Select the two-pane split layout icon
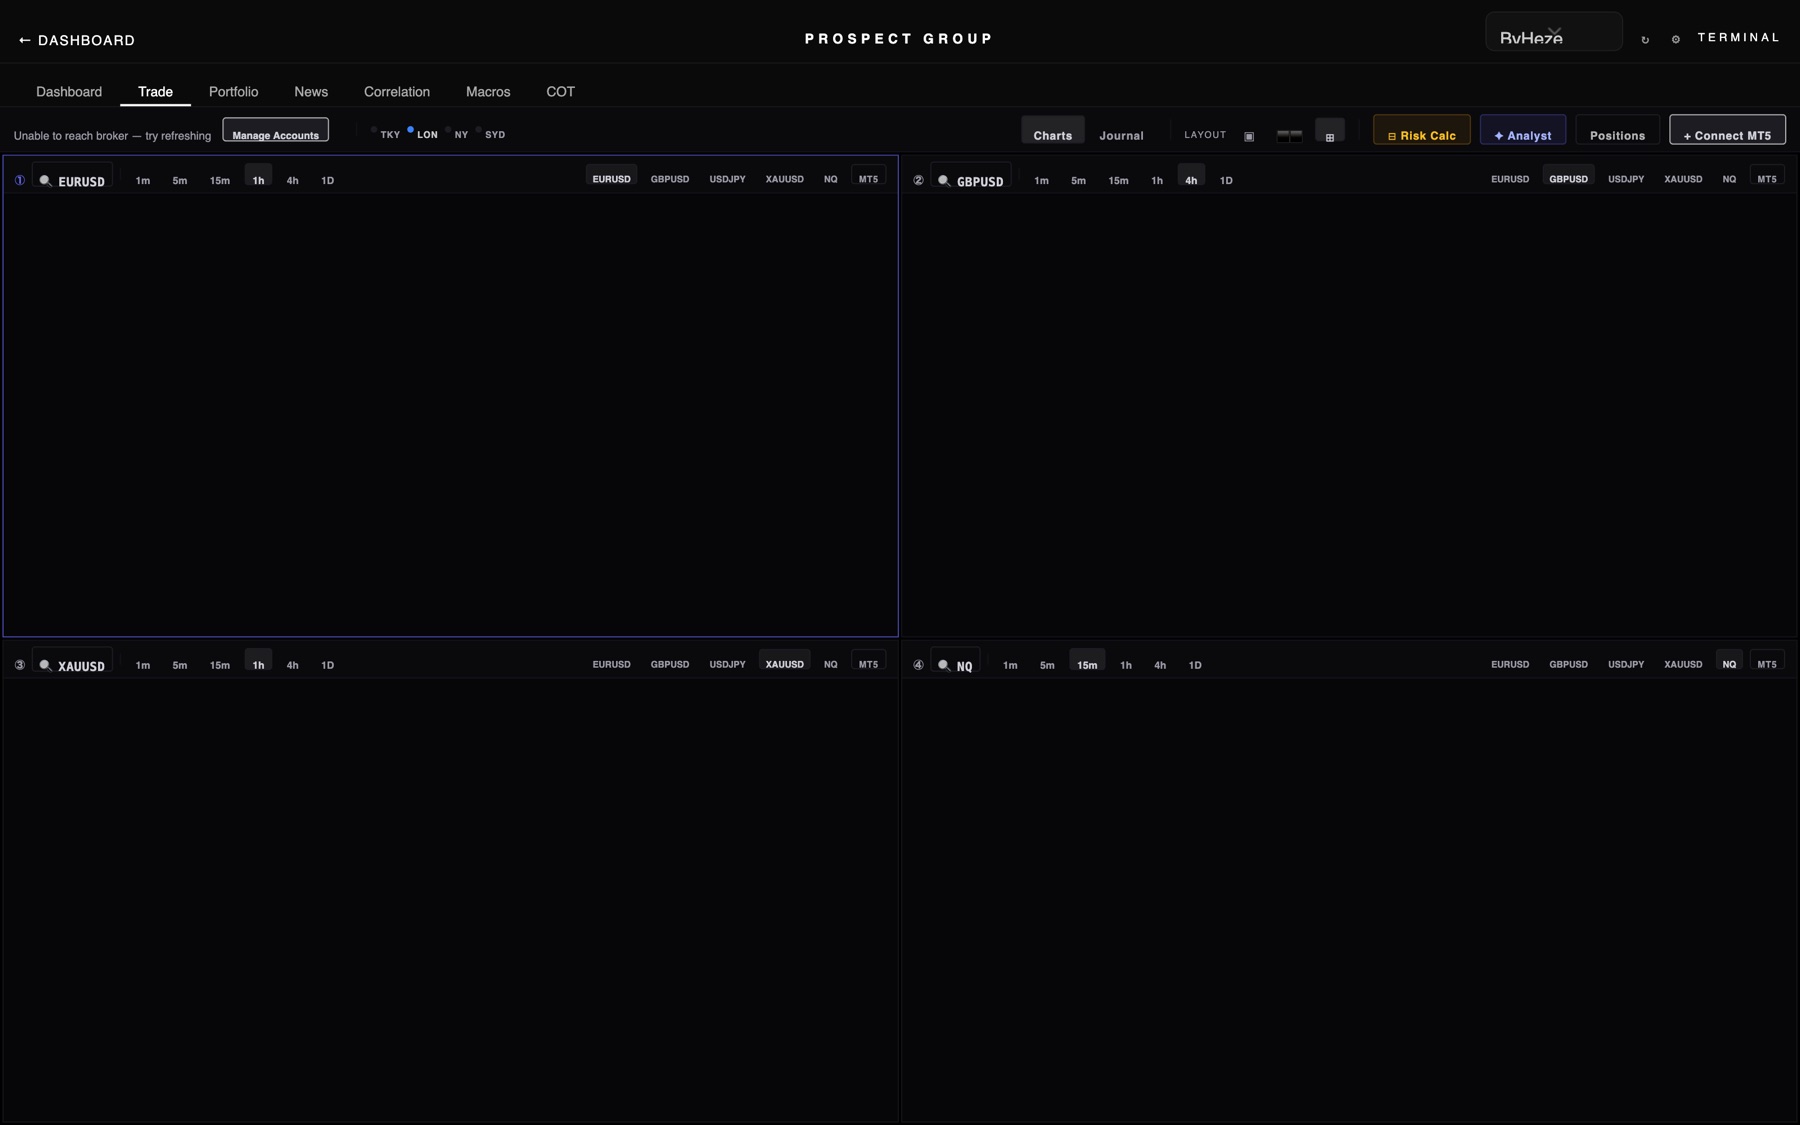This screenshot has height=1125, width=1800. [x=1289, y=135]
